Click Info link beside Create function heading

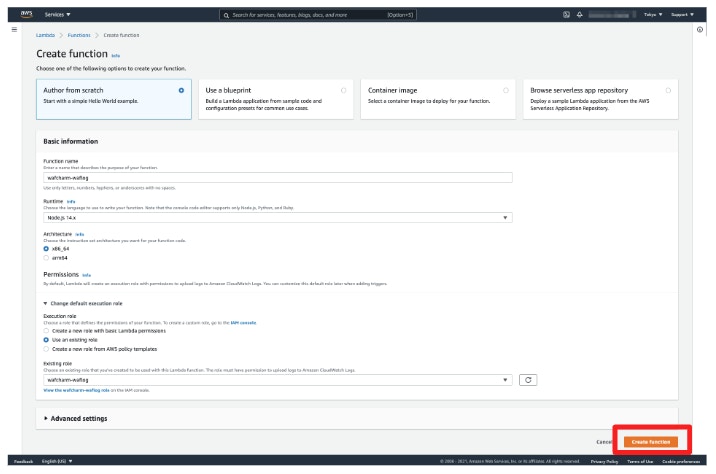[x=116, y=56]
